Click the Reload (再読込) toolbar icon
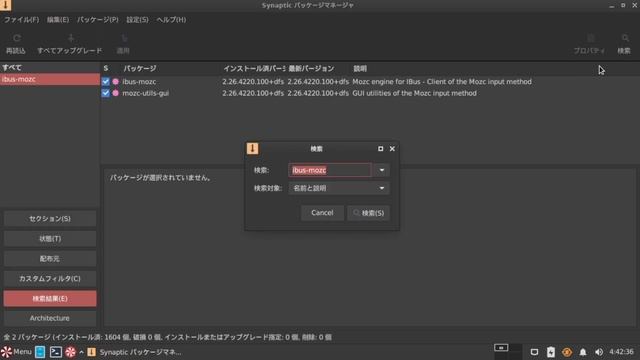 pyautogui.click(x=16, y=38)
